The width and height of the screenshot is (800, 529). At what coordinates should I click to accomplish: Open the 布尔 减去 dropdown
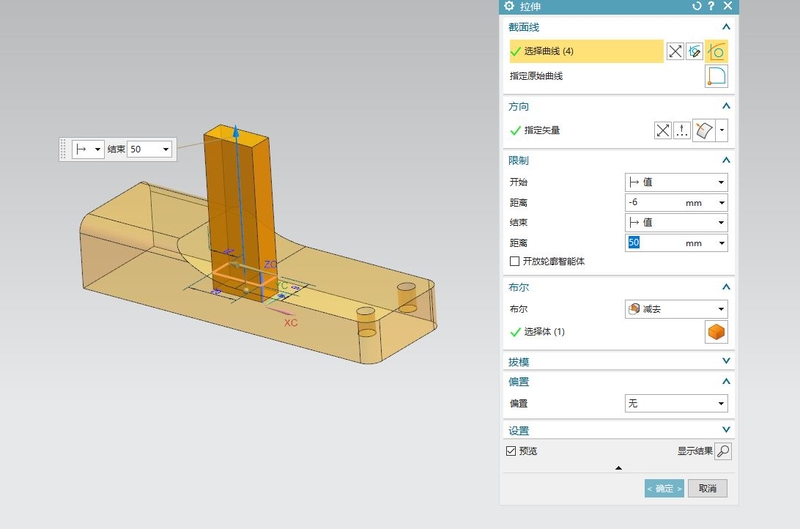tap(675, 309)
